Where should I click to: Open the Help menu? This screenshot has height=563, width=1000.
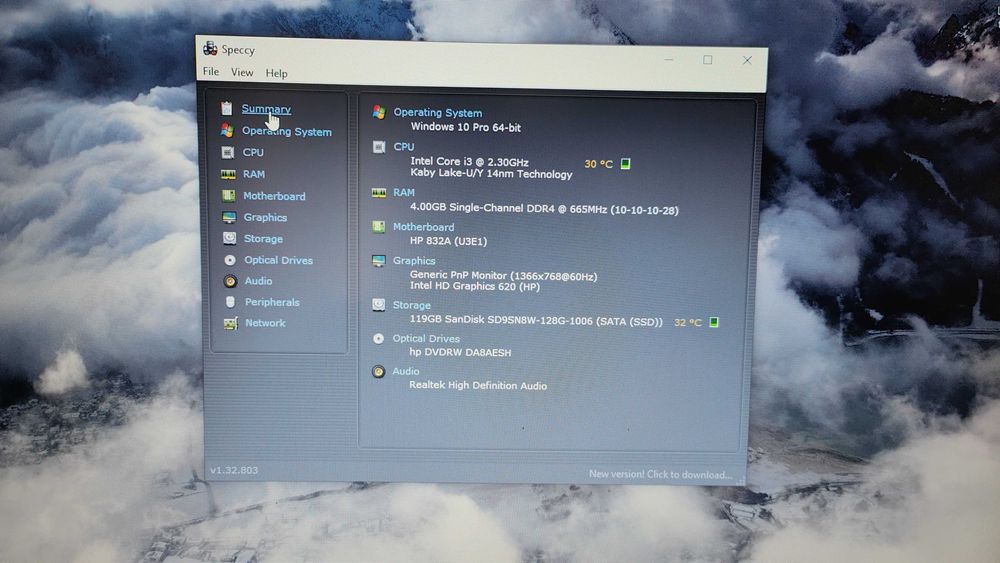pyautogui.click(x=276, y=73)
